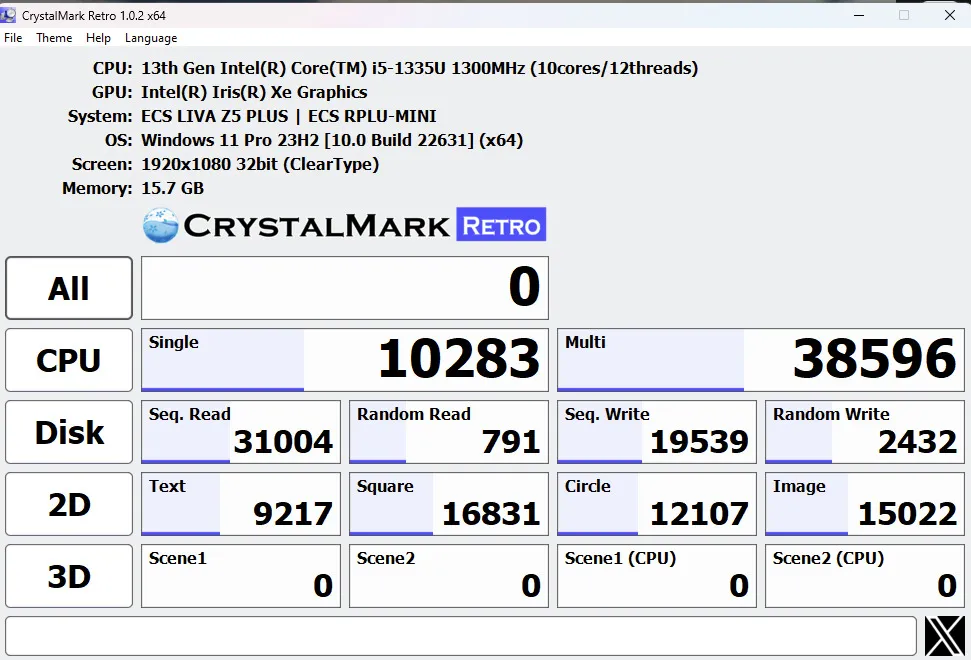This screenshot has width=971, height=660.
Task: Click the Random Read score 791
Action: [x=449, y=432]
